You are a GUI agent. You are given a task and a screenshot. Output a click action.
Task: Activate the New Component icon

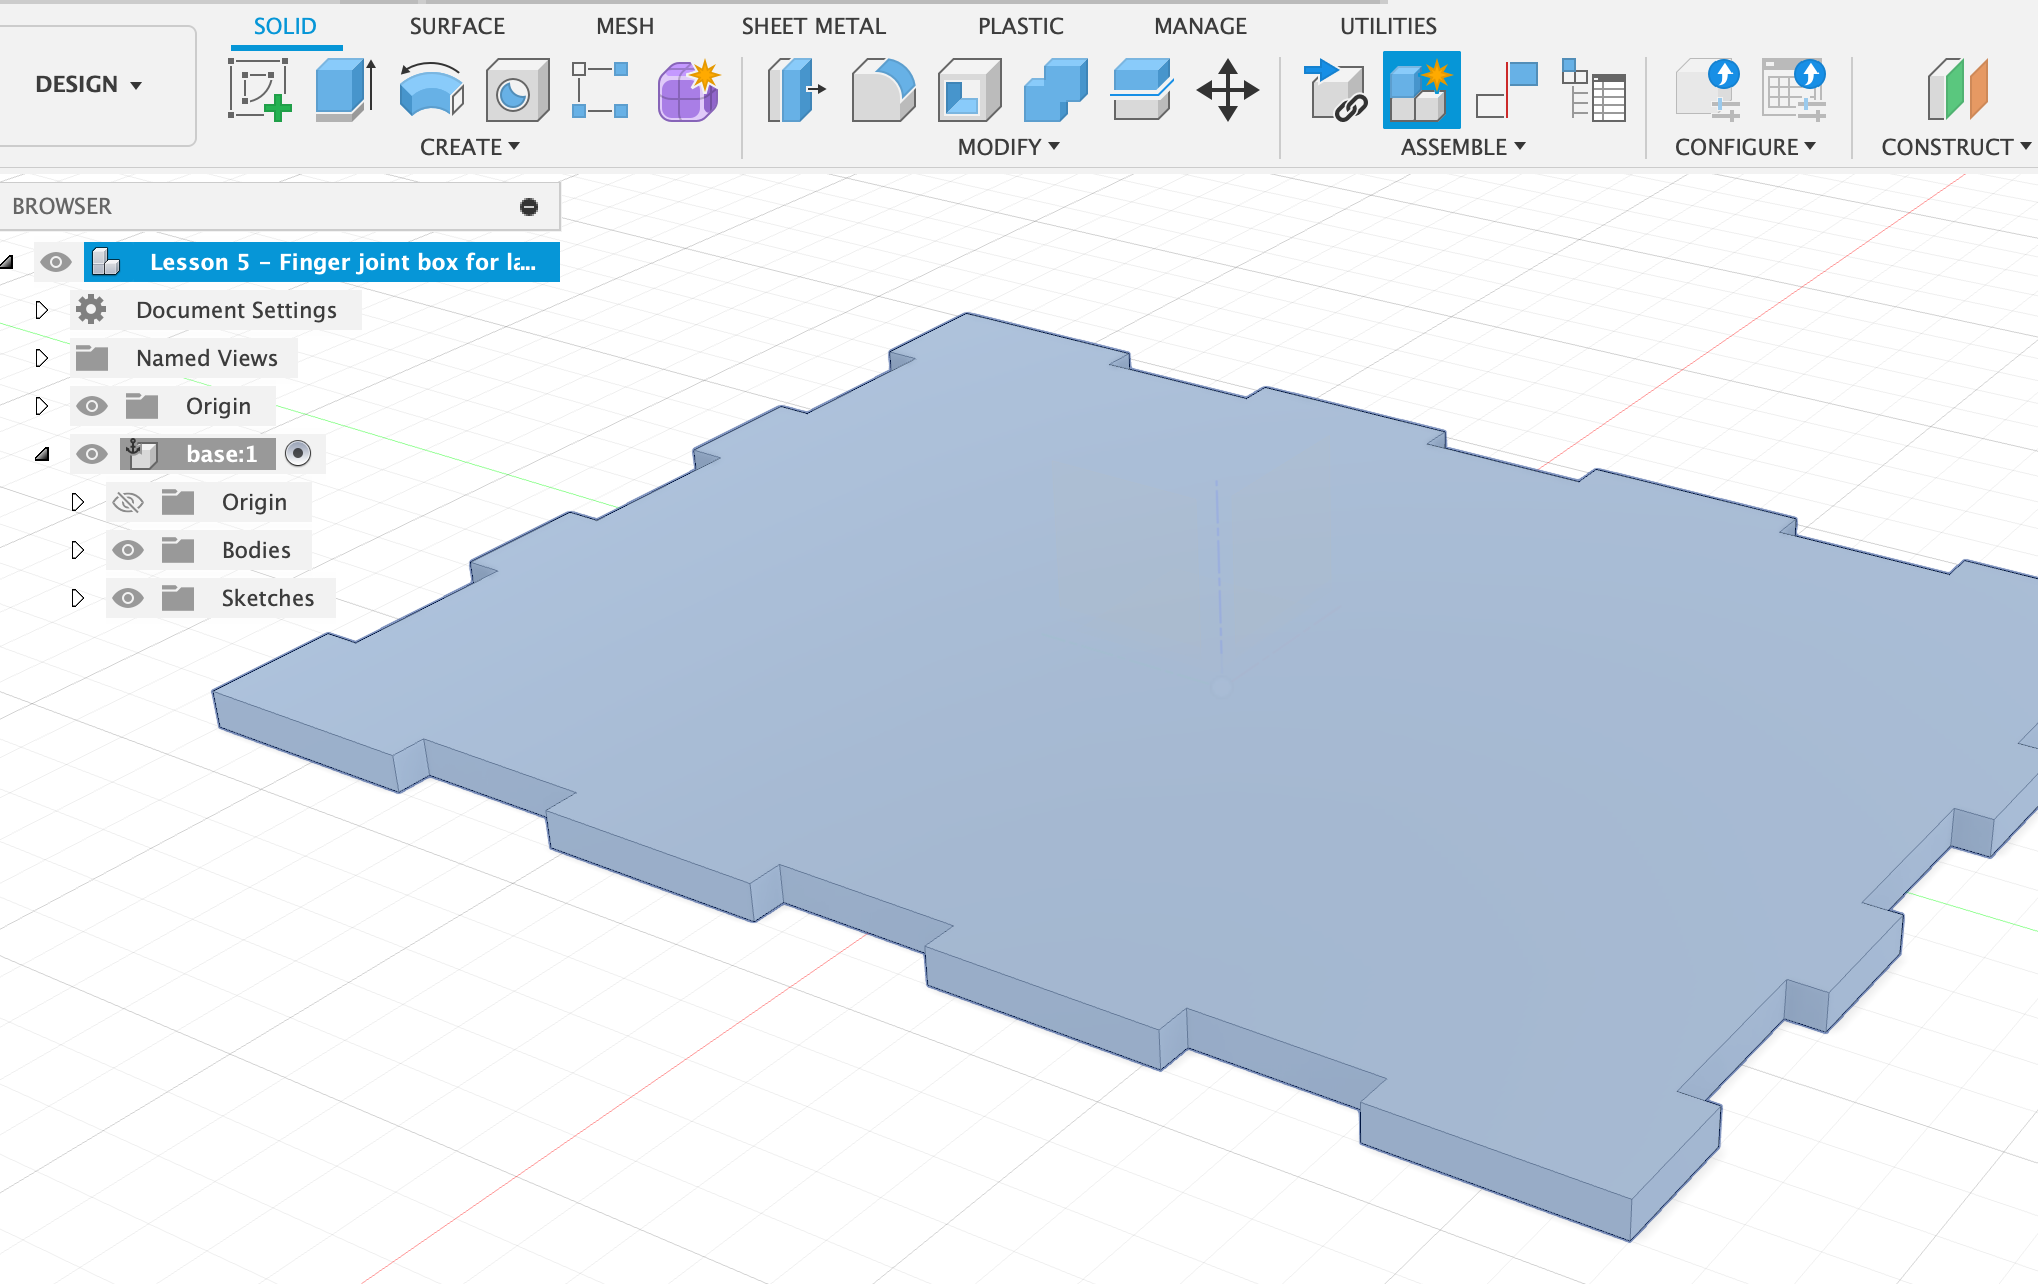pyautogui.click(x=1421, y=90)
